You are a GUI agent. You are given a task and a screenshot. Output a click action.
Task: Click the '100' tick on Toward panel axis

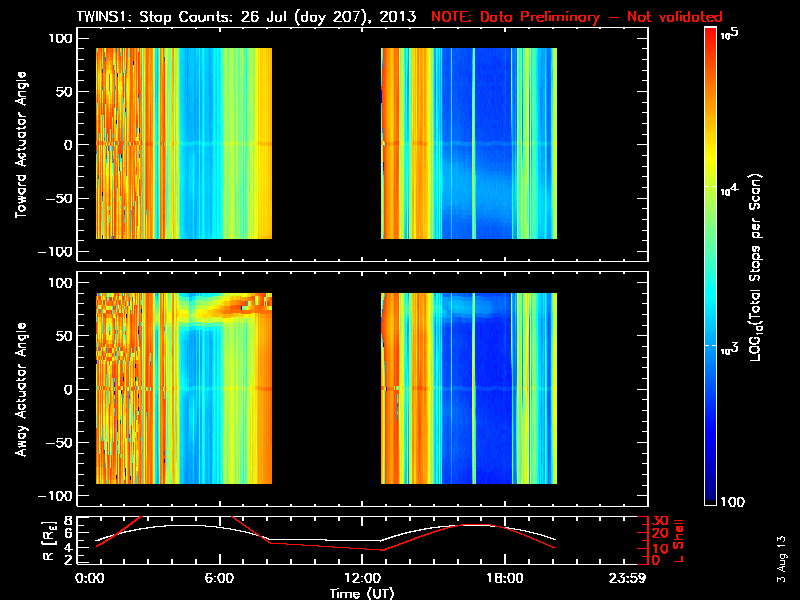click(61, 38)
